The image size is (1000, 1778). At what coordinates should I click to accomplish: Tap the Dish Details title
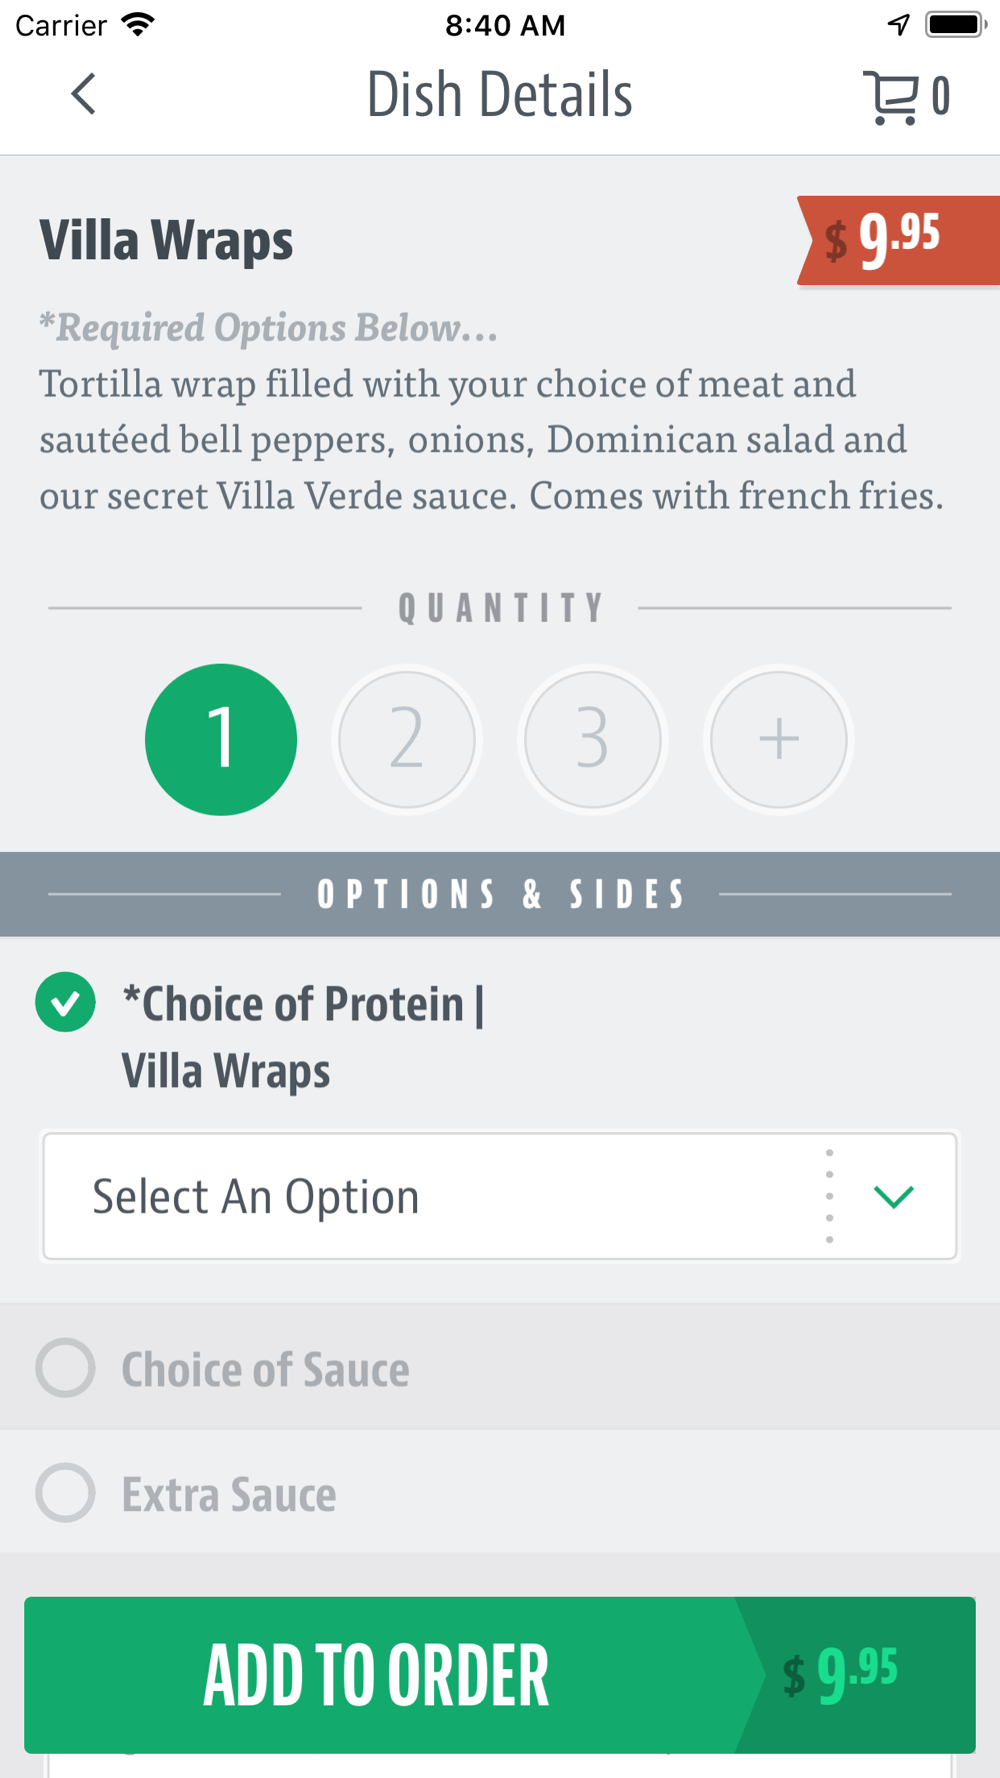pos(500,95)
